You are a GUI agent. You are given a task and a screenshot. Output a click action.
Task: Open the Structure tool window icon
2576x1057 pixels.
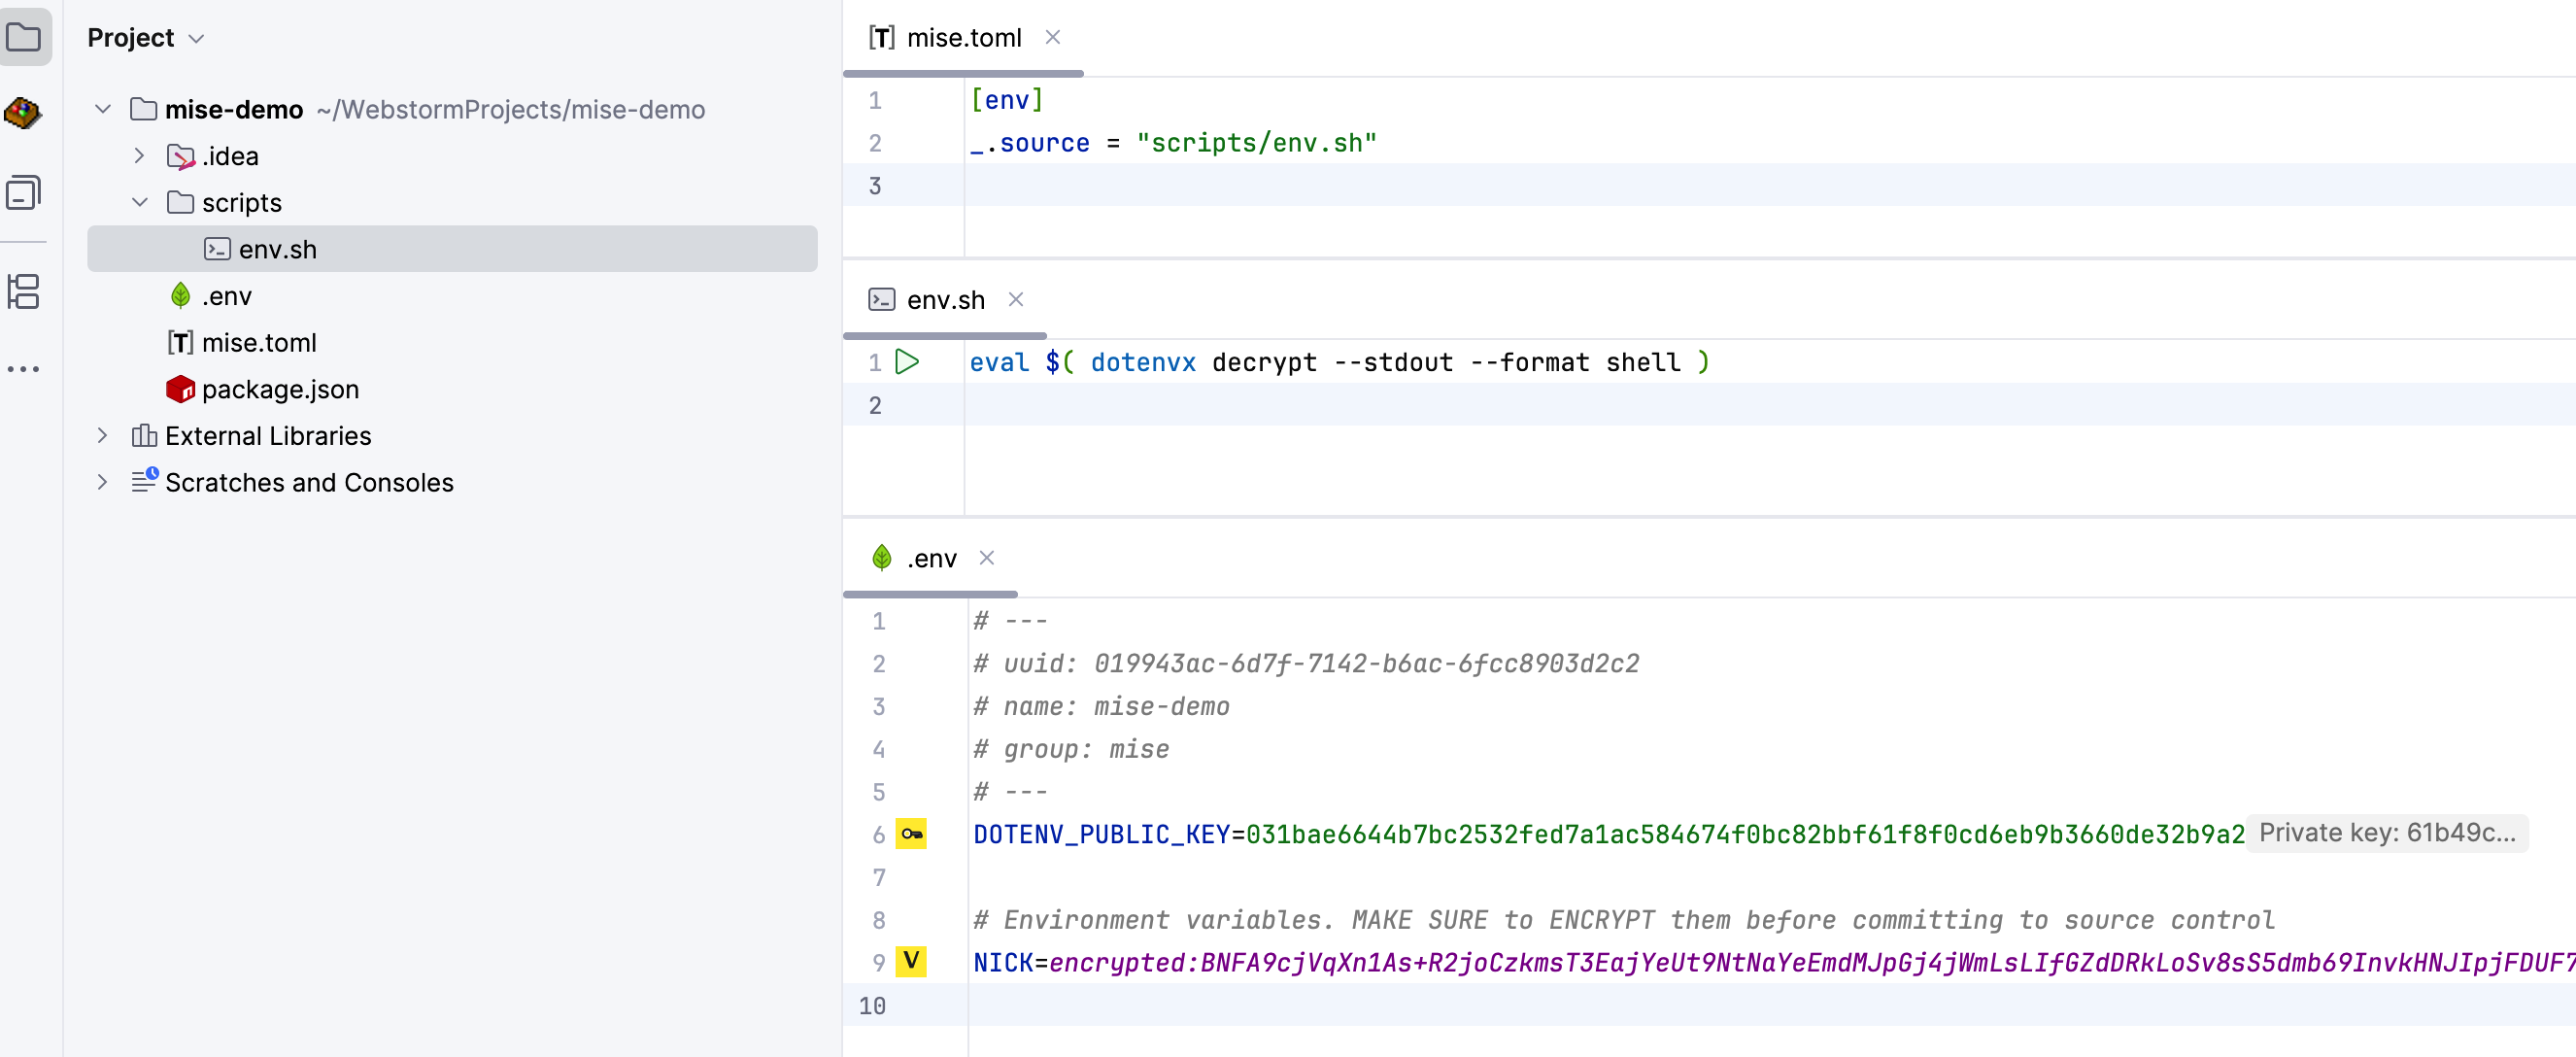[x=24, y=292]
